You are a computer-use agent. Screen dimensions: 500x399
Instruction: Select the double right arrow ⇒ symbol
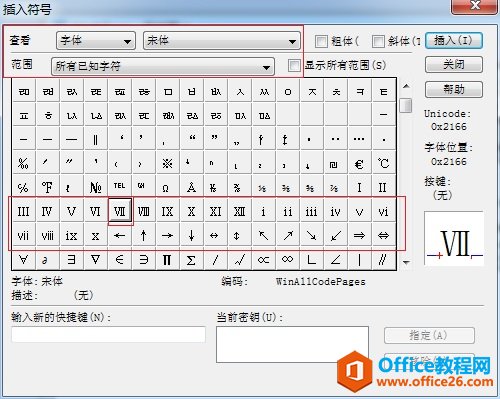(x=360, y=235)
